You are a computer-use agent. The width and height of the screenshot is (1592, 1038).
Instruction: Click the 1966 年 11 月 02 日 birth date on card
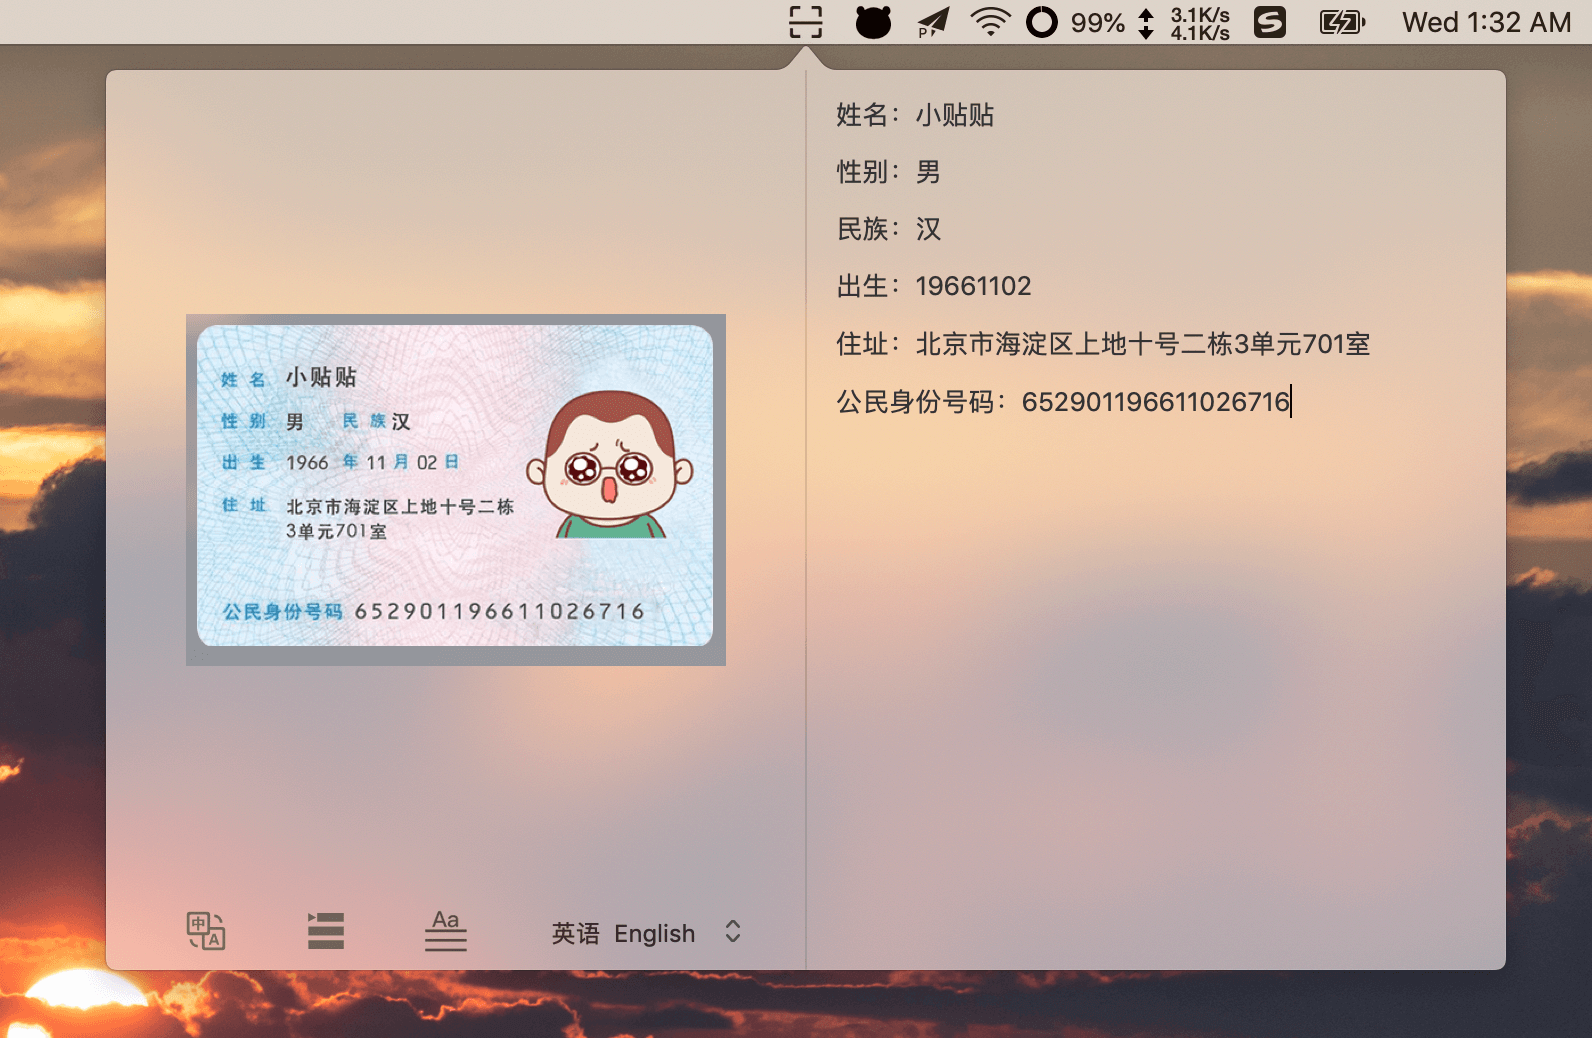click(372, 462)
